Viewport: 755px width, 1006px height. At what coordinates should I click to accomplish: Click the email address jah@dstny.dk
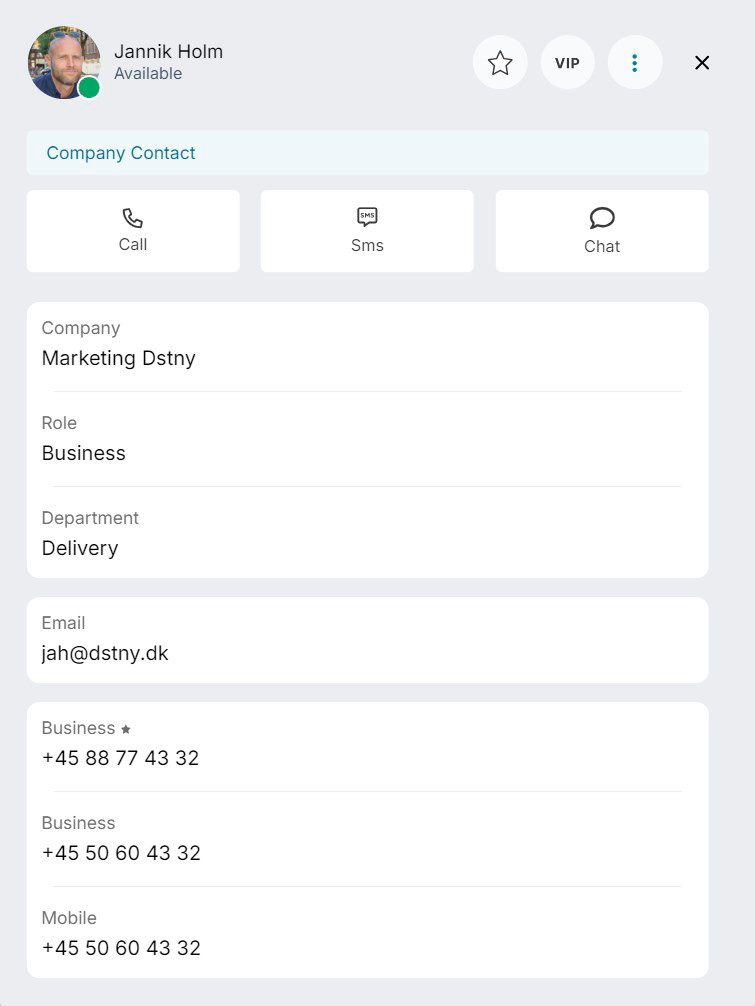105,653
